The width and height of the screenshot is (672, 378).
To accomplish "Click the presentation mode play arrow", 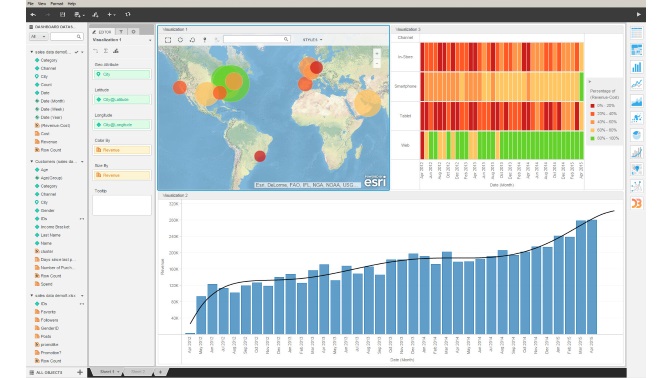I will (x=639, y=15).
